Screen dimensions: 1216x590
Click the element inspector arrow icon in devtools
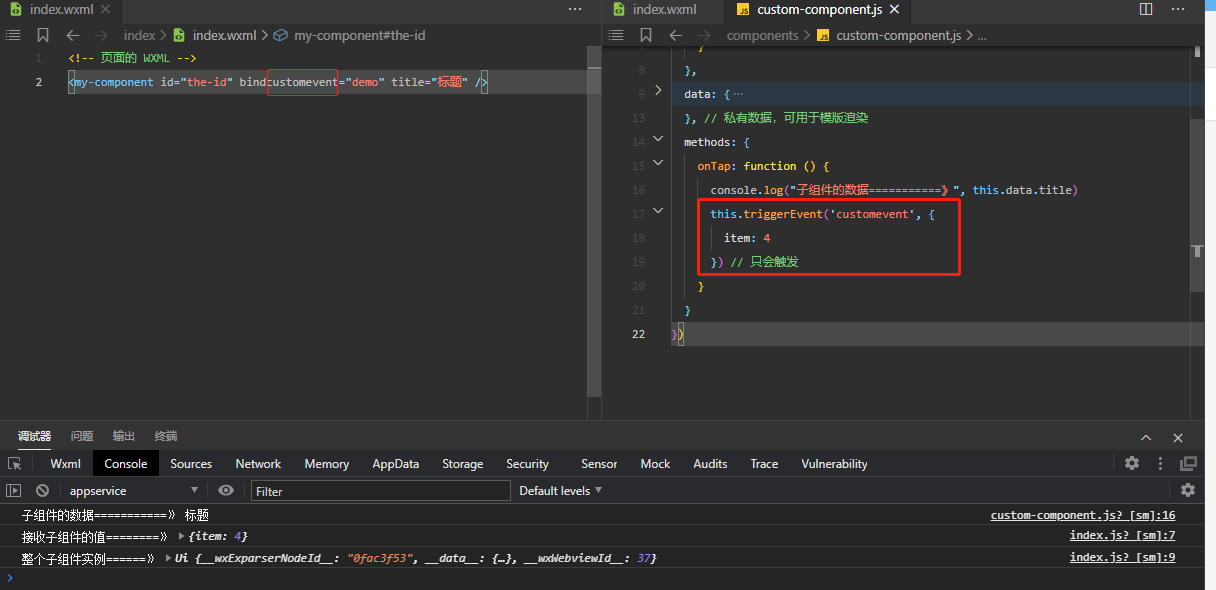tap(14, 464)
